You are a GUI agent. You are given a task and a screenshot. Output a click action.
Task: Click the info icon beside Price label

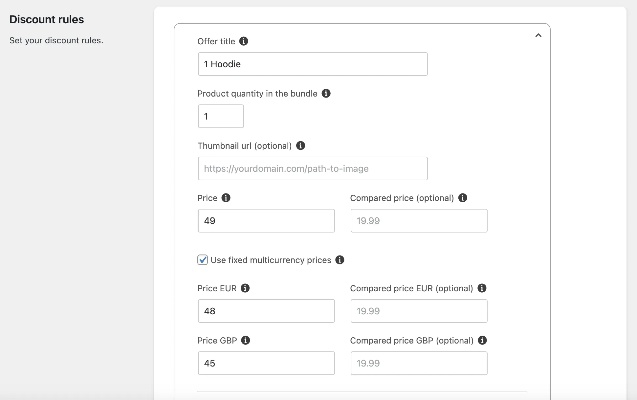click(226, 198)
